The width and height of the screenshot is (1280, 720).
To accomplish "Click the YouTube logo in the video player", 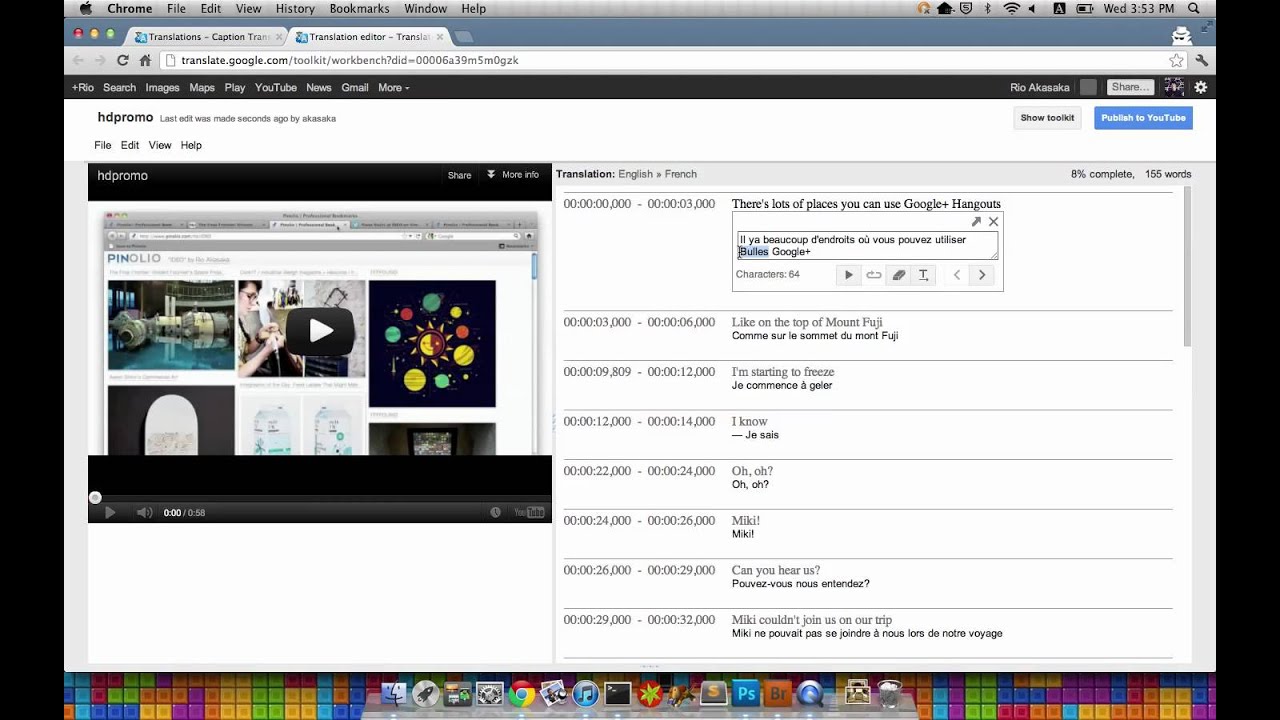I will click(x=529, y=512).
